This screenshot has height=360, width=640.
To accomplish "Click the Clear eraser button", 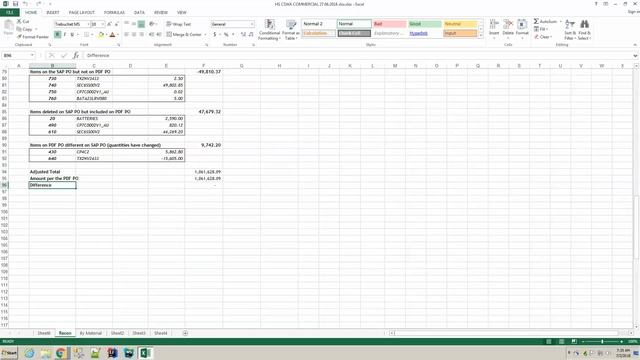I will click(x=544, y=37).
